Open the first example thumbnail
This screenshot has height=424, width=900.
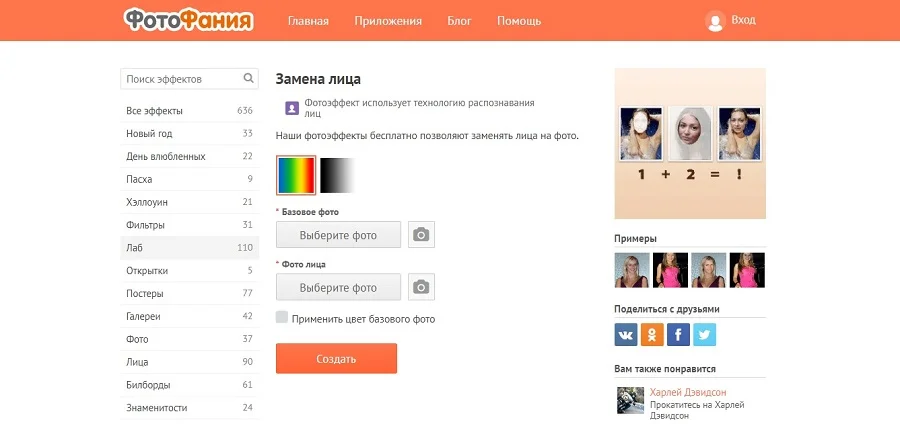point(632,270)
